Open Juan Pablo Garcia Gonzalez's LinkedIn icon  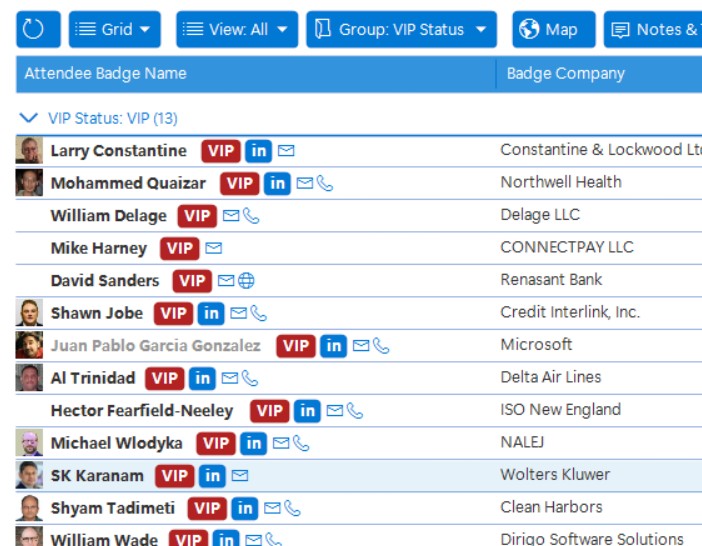(333, 346)
